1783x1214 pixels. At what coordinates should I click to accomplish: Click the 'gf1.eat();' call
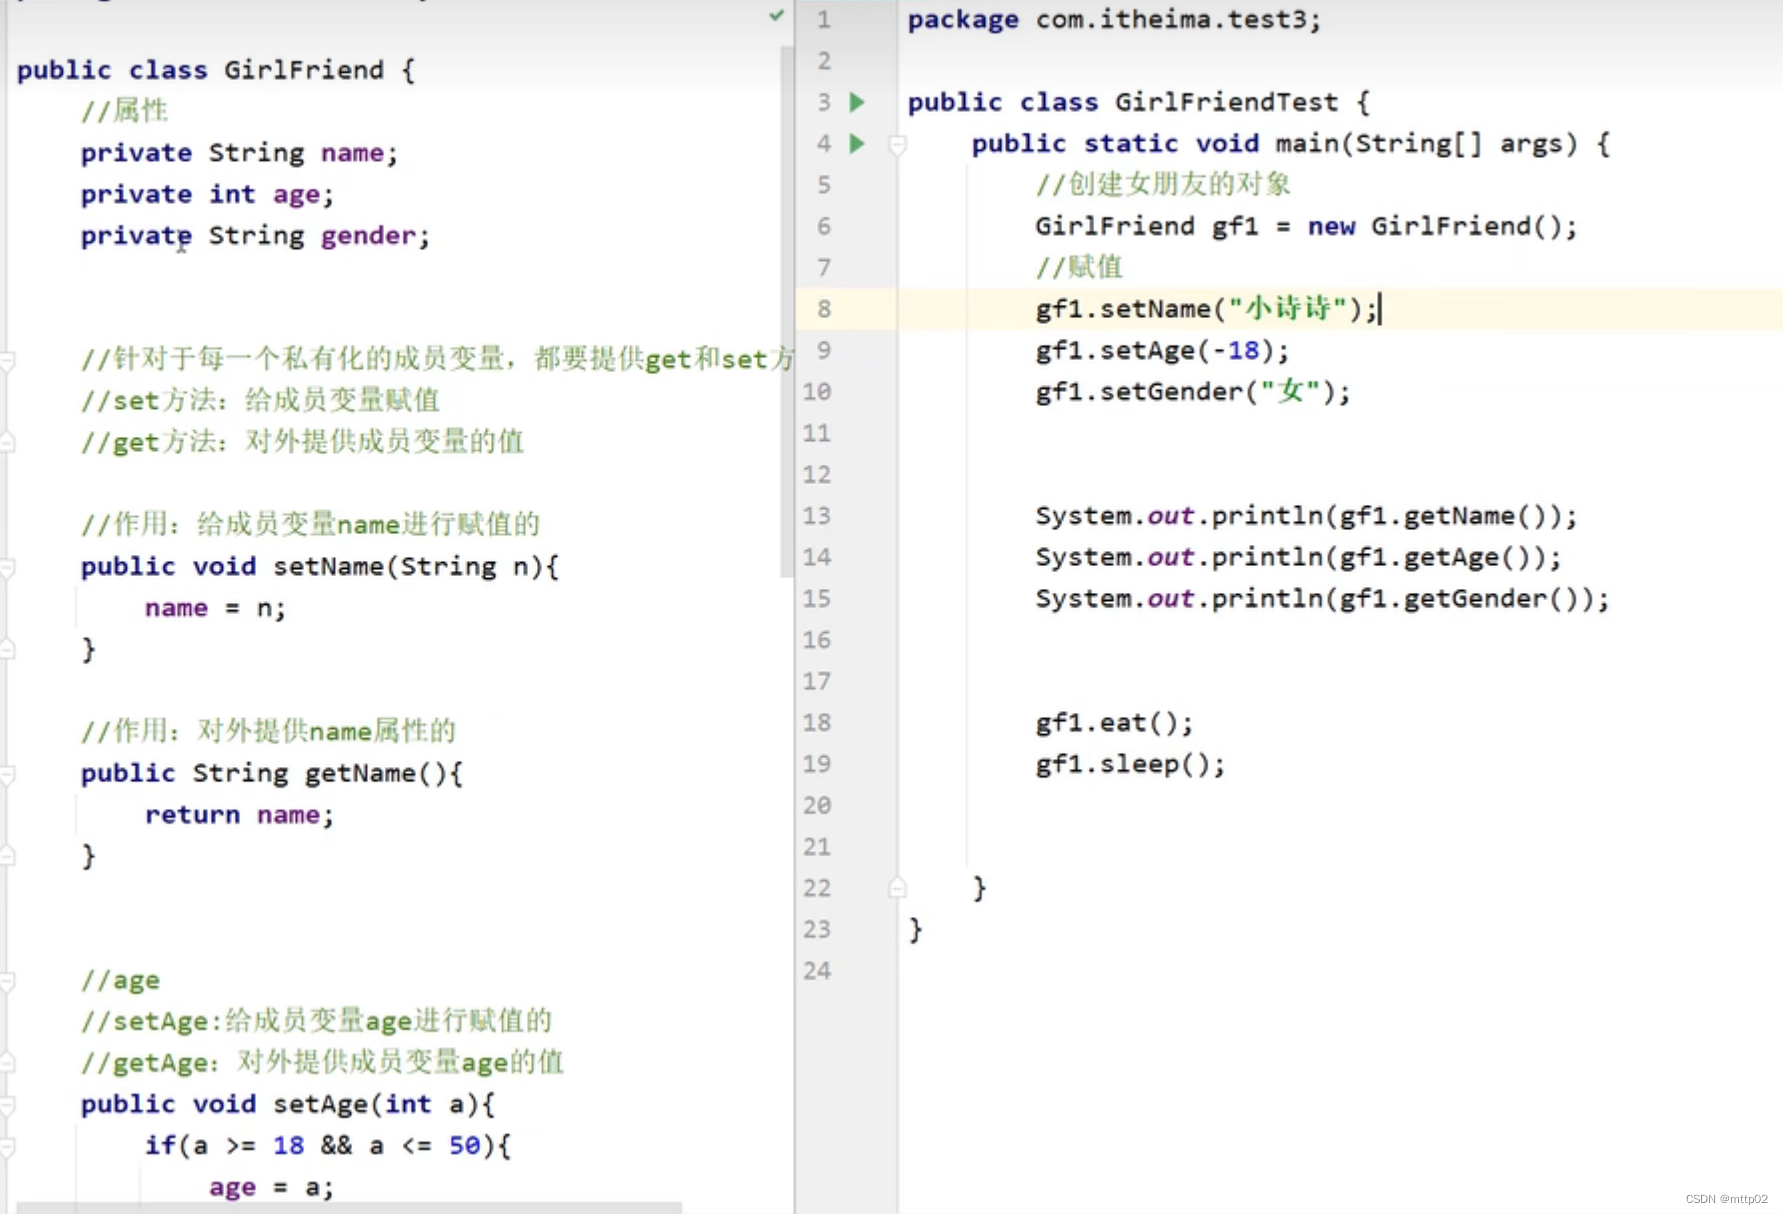(1114, 723)
